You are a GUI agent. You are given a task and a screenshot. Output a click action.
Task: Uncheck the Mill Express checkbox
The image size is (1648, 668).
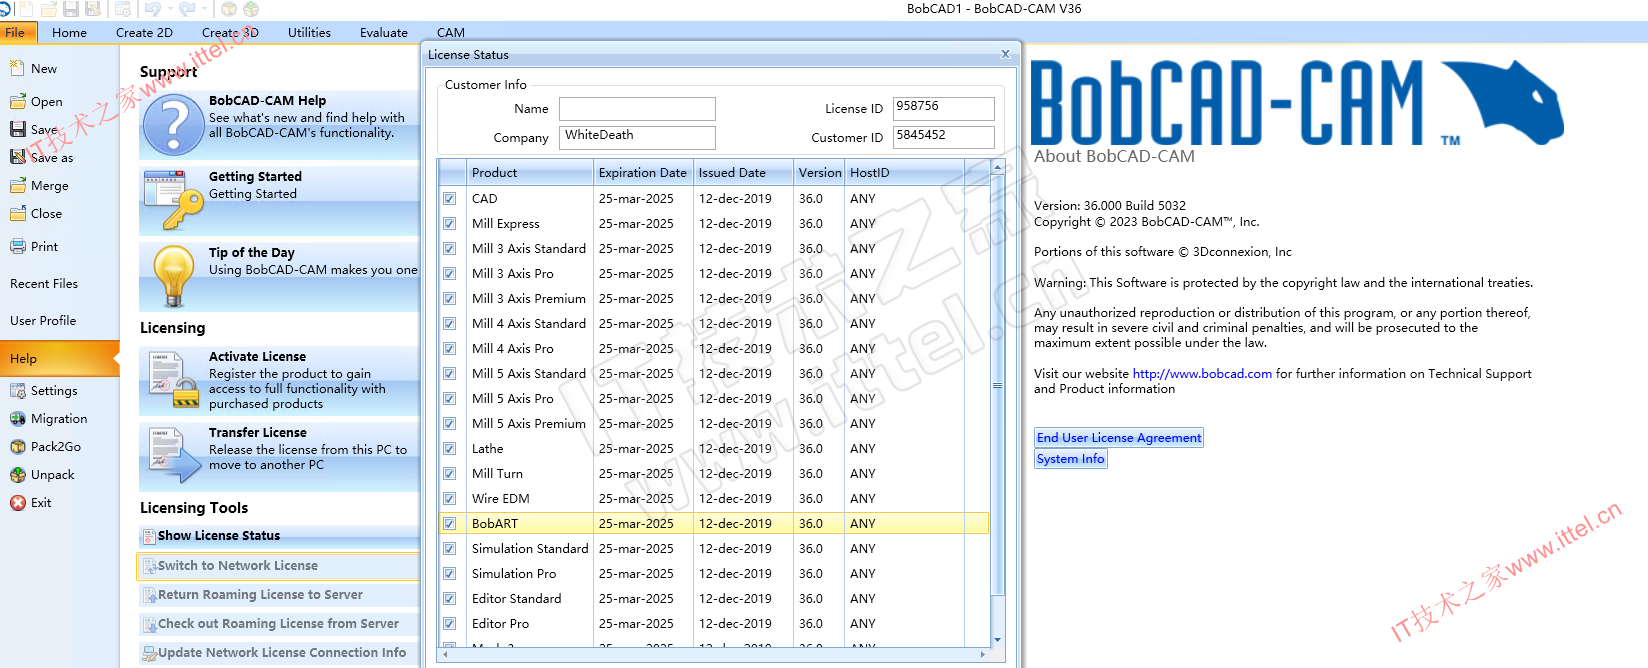450,224
